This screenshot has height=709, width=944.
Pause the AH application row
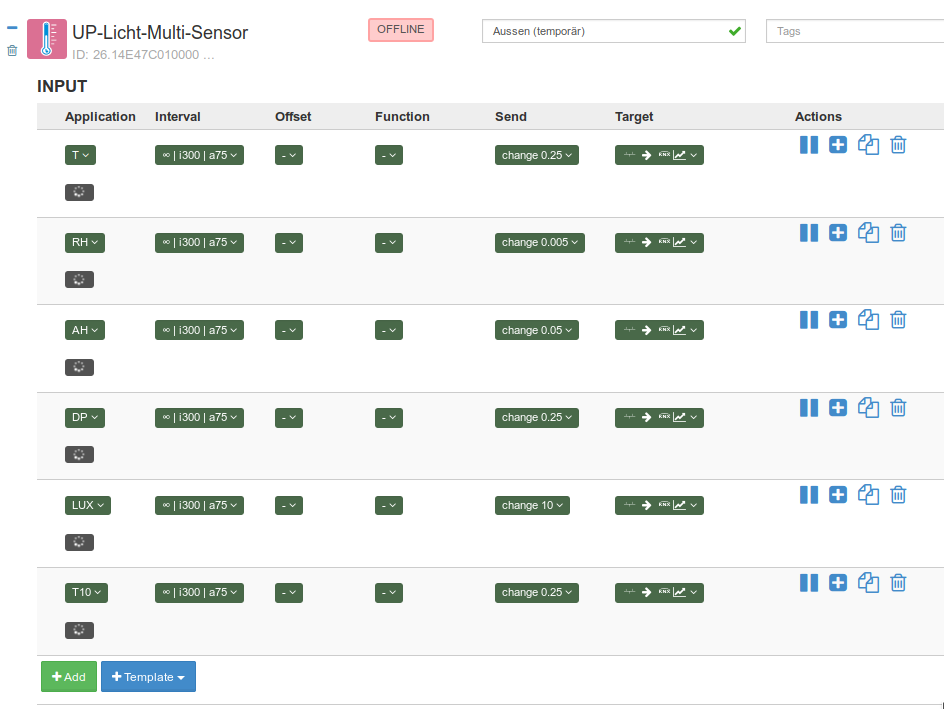click(x=809, y=320)
